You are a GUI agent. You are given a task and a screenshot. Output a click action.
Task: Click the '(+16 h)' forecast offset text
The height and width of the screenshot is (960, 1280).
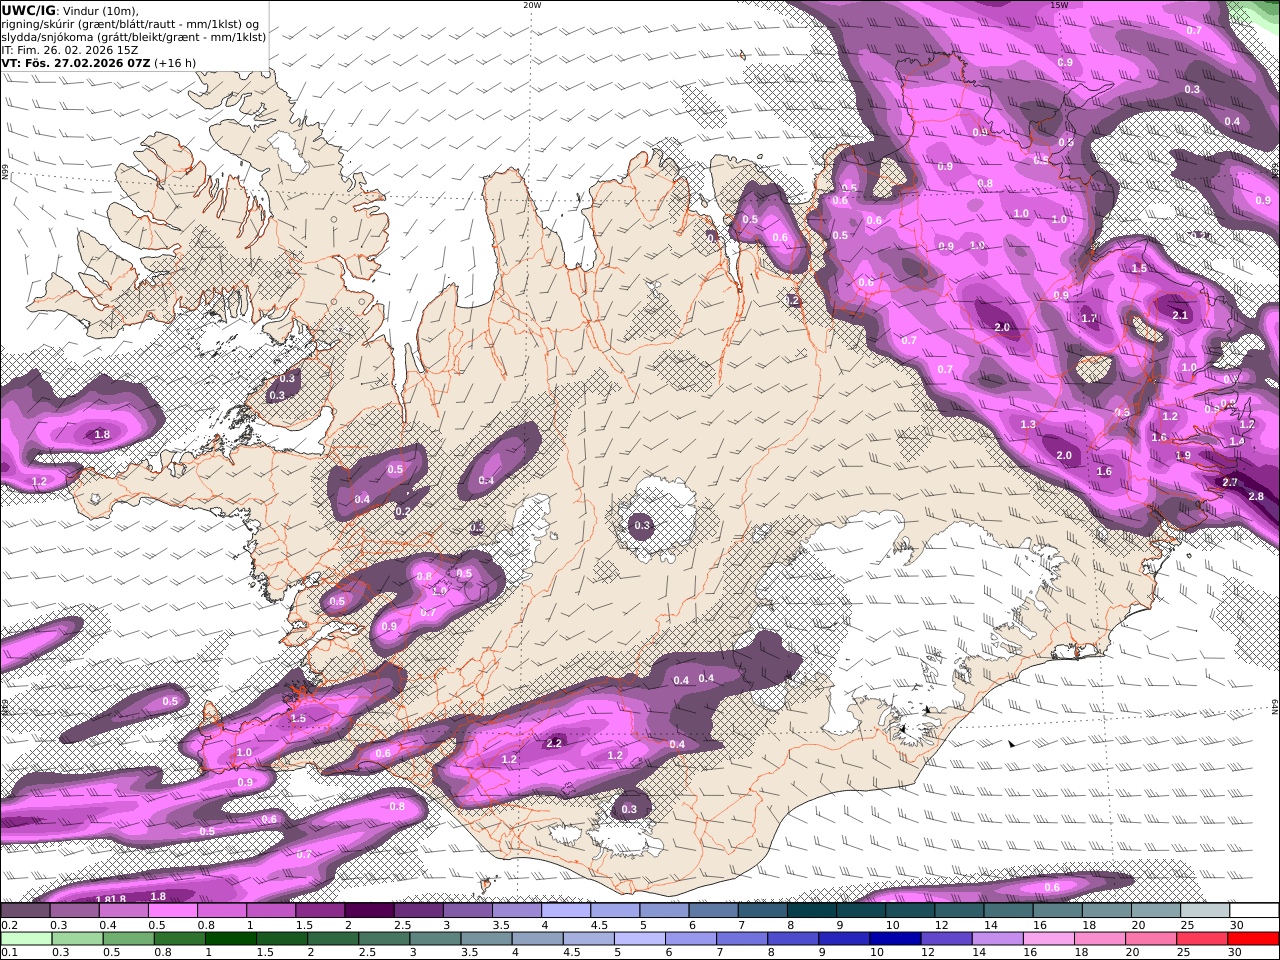(x=175, y=62)
